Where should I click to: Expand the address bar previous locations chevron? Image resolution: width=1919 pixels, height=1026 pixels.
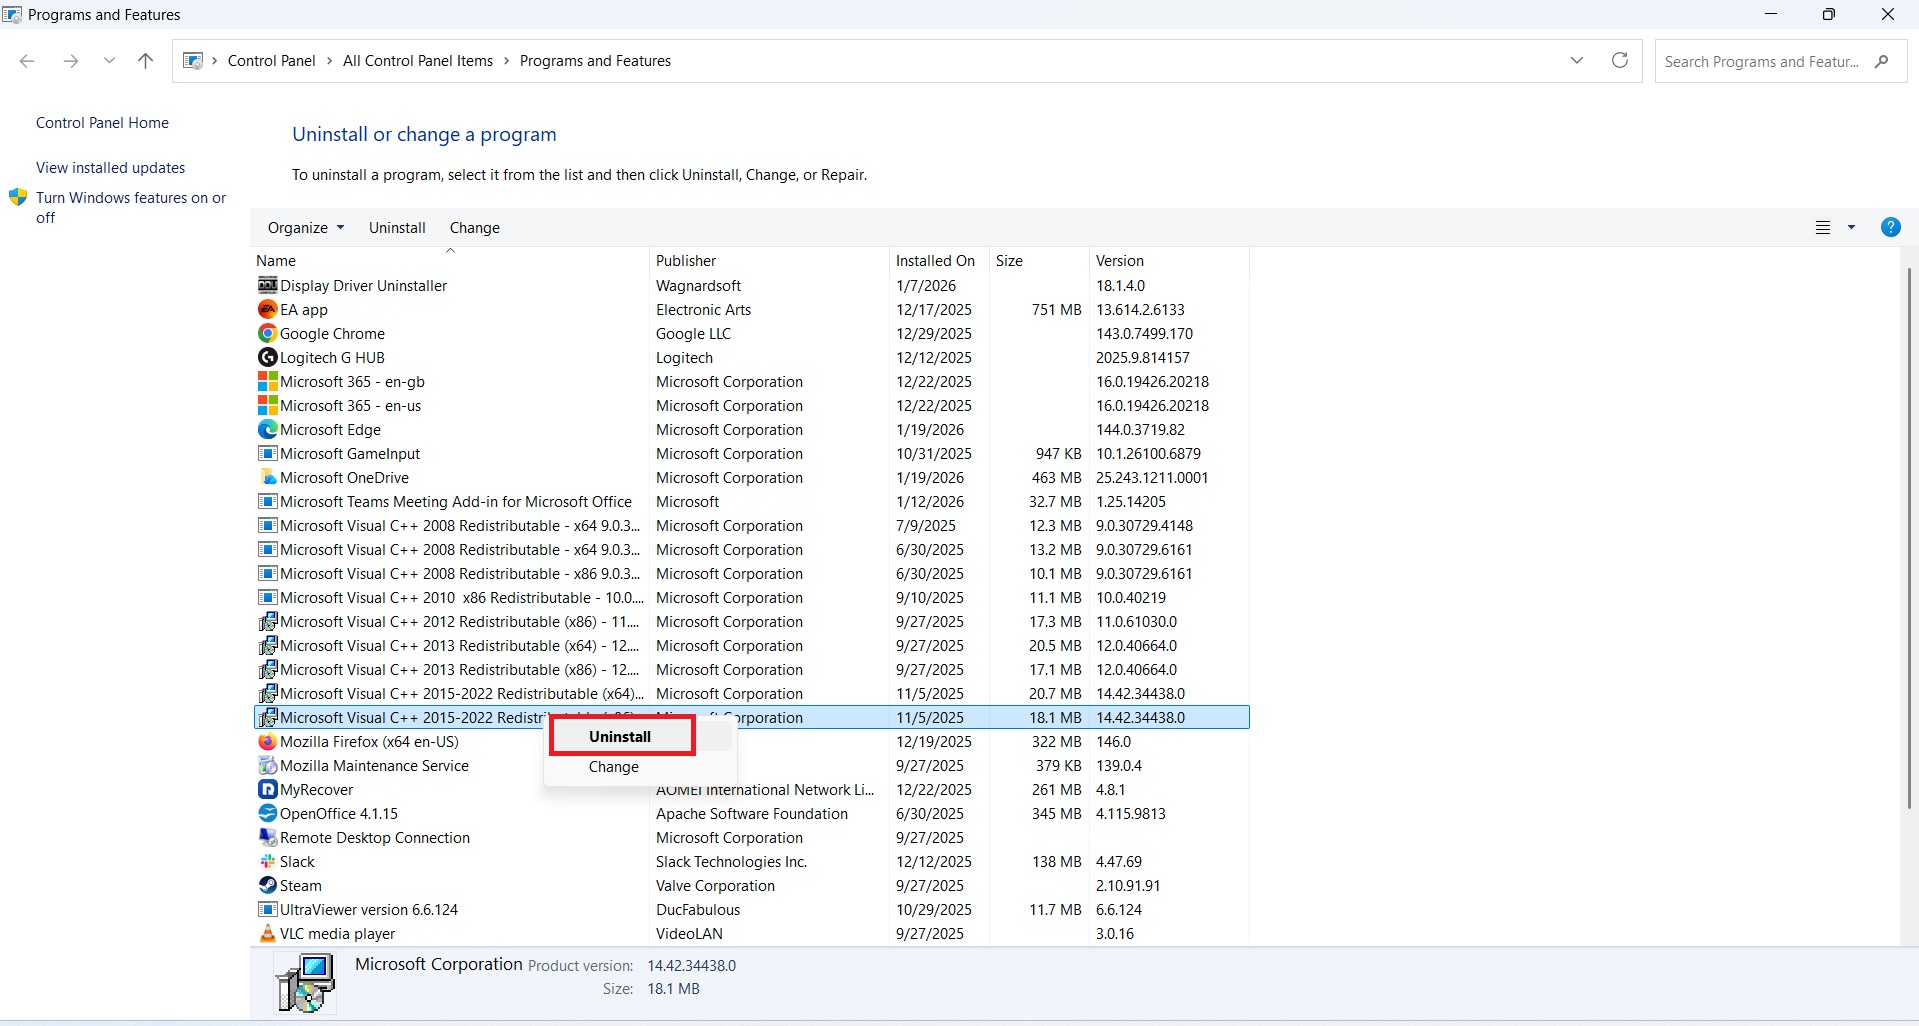[1577, 61]
